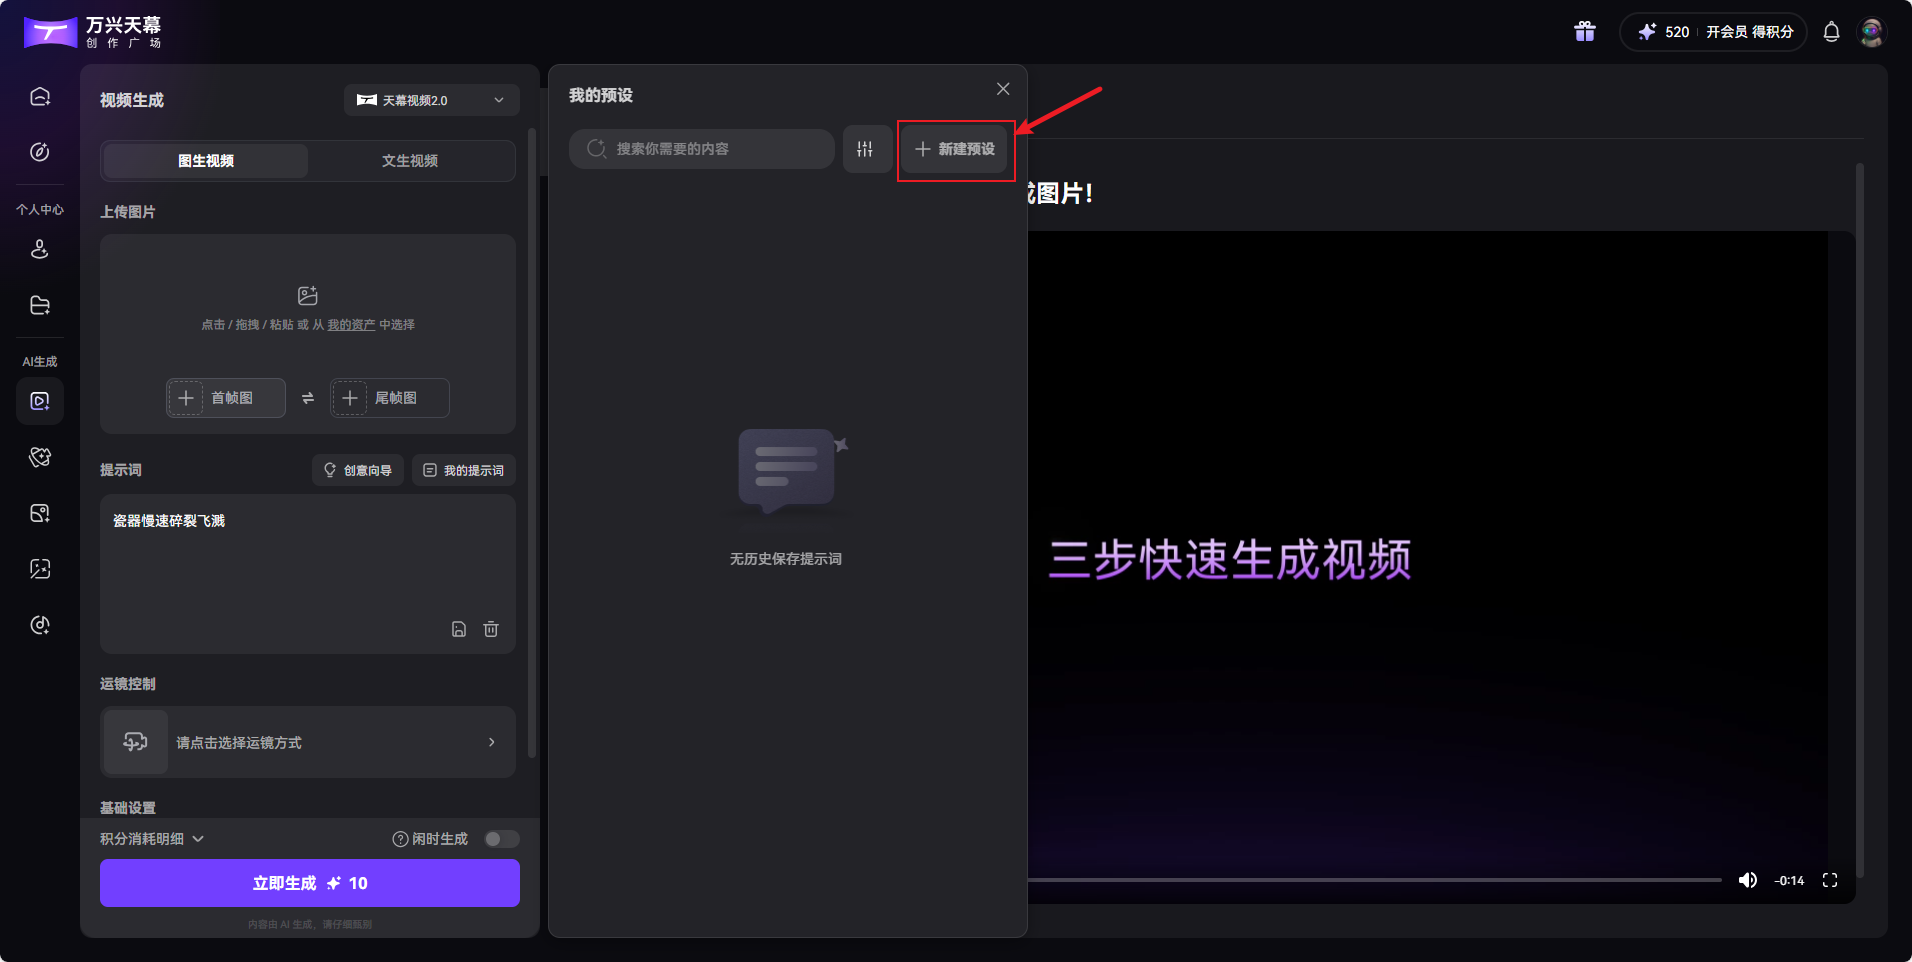Screen dimensions: 1912x962
Task: Select the video generation icon in AI sidebar
Action: (39, 401)
